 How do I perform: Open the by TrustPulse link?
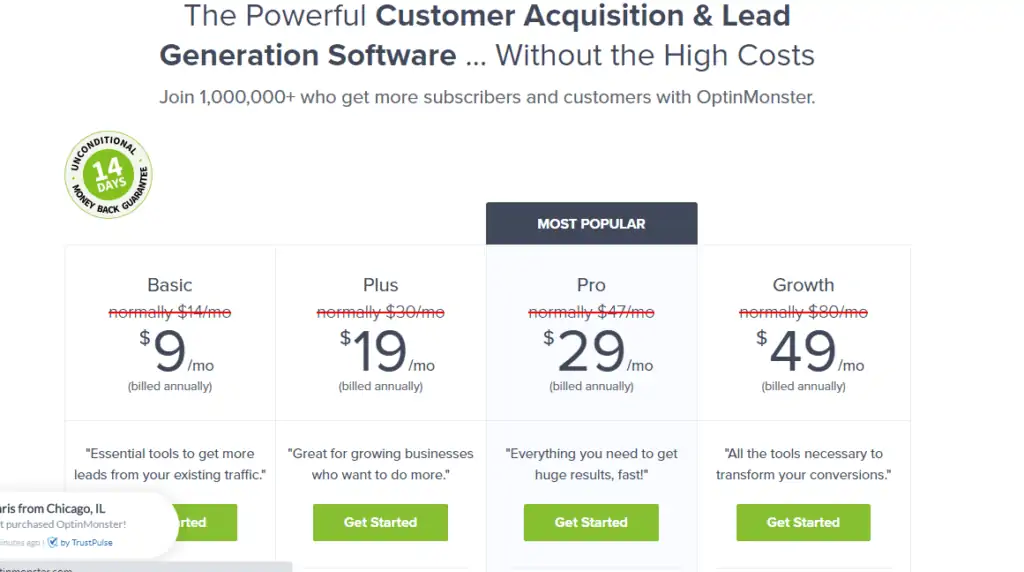86,543
